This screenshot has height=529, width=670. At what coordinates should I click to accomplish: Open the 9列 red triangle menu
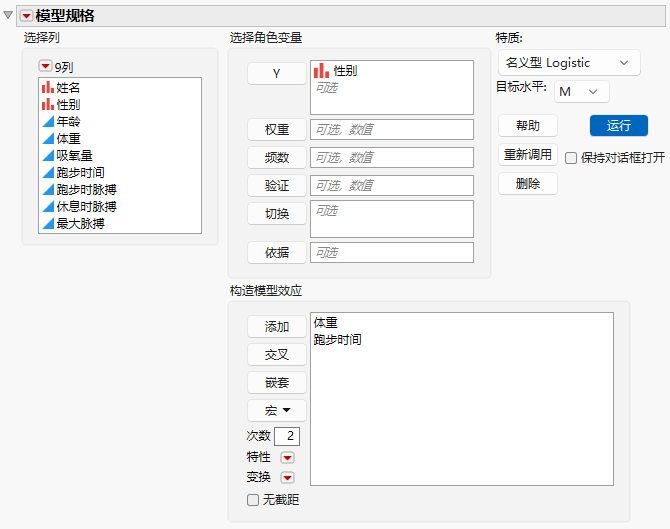(45, 66)
